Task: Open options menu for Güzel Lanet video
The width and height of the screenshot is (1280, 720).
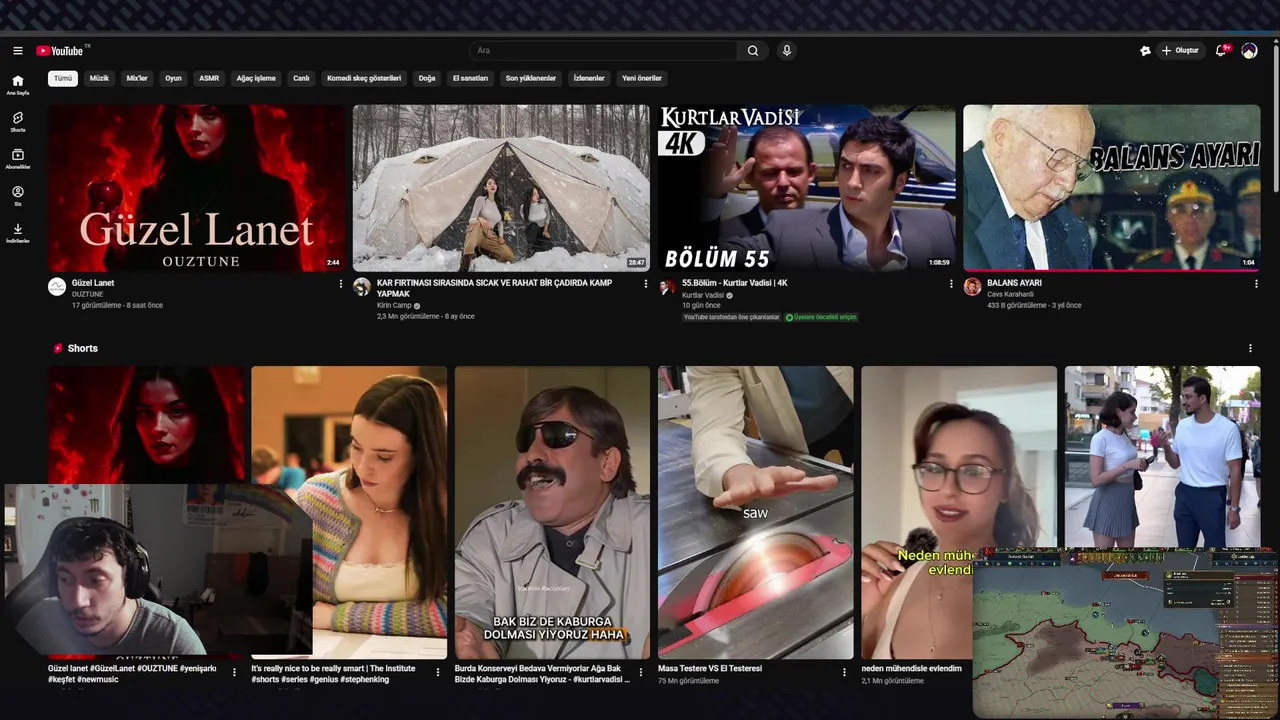Action: click(x=341, y=284)
